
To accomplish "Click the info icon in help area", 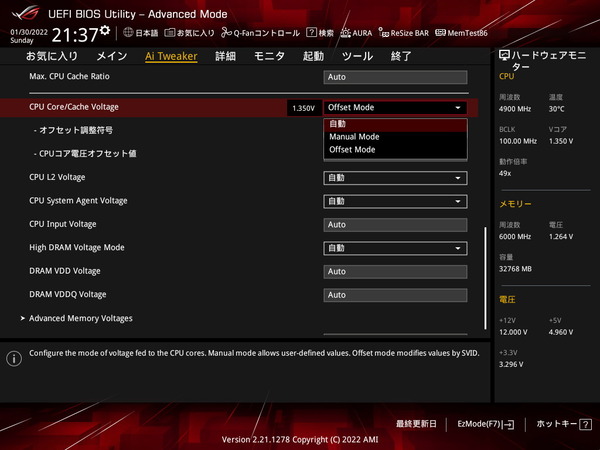I will [x=14, y=358].
